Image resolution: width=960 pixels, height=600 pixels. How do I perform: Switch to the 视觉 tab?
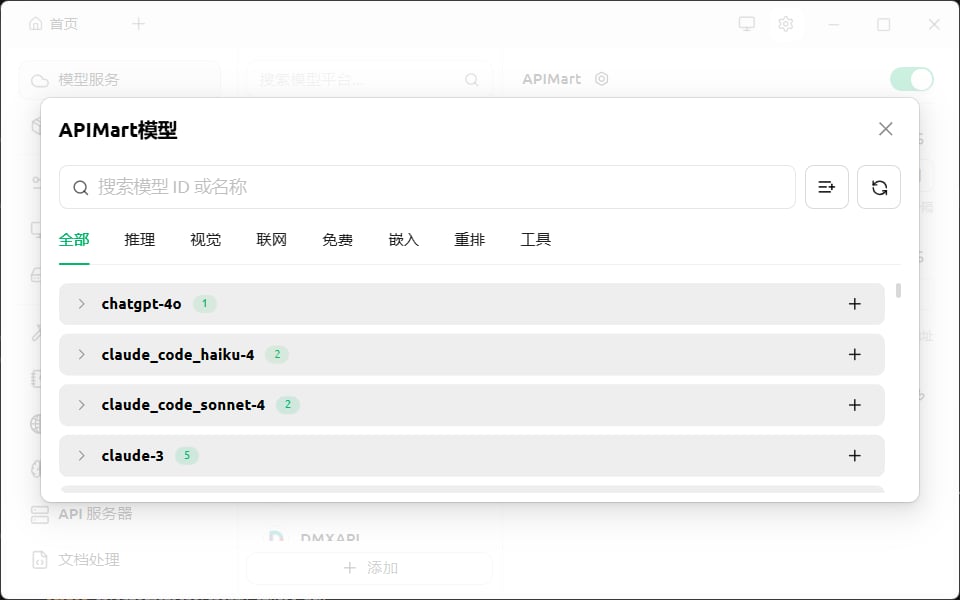pyautogui.click(x=206, y=239)
